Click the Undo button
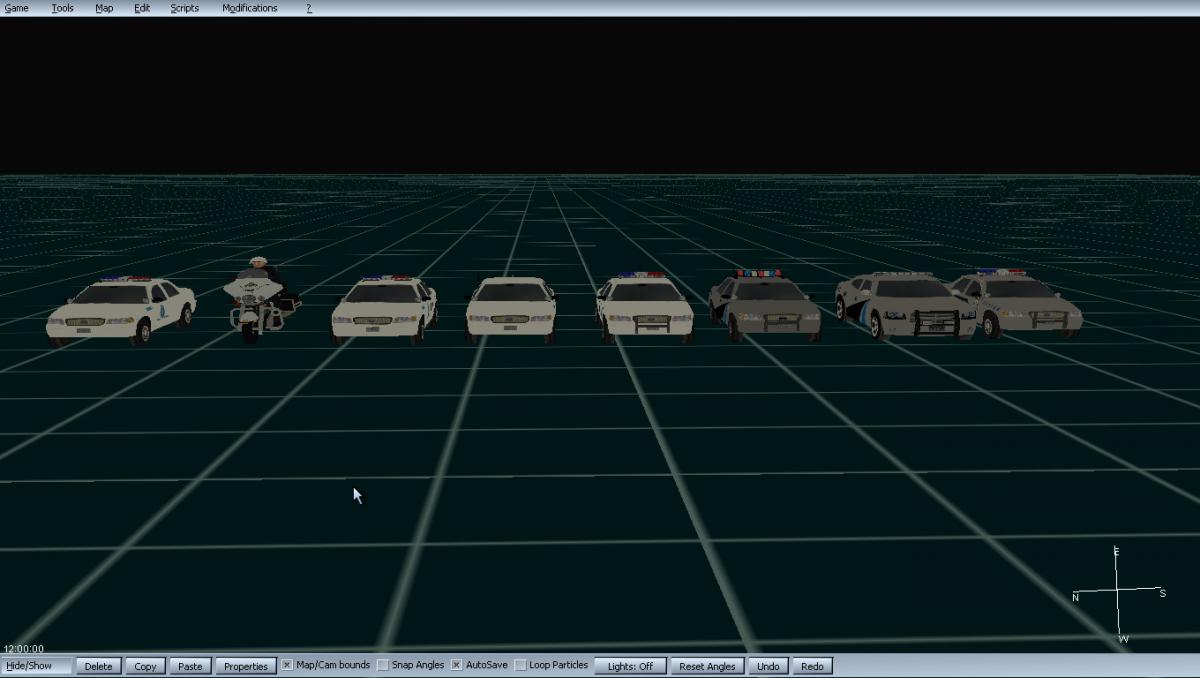Viewport: 1200px width, 678px height. click(768, 666)
